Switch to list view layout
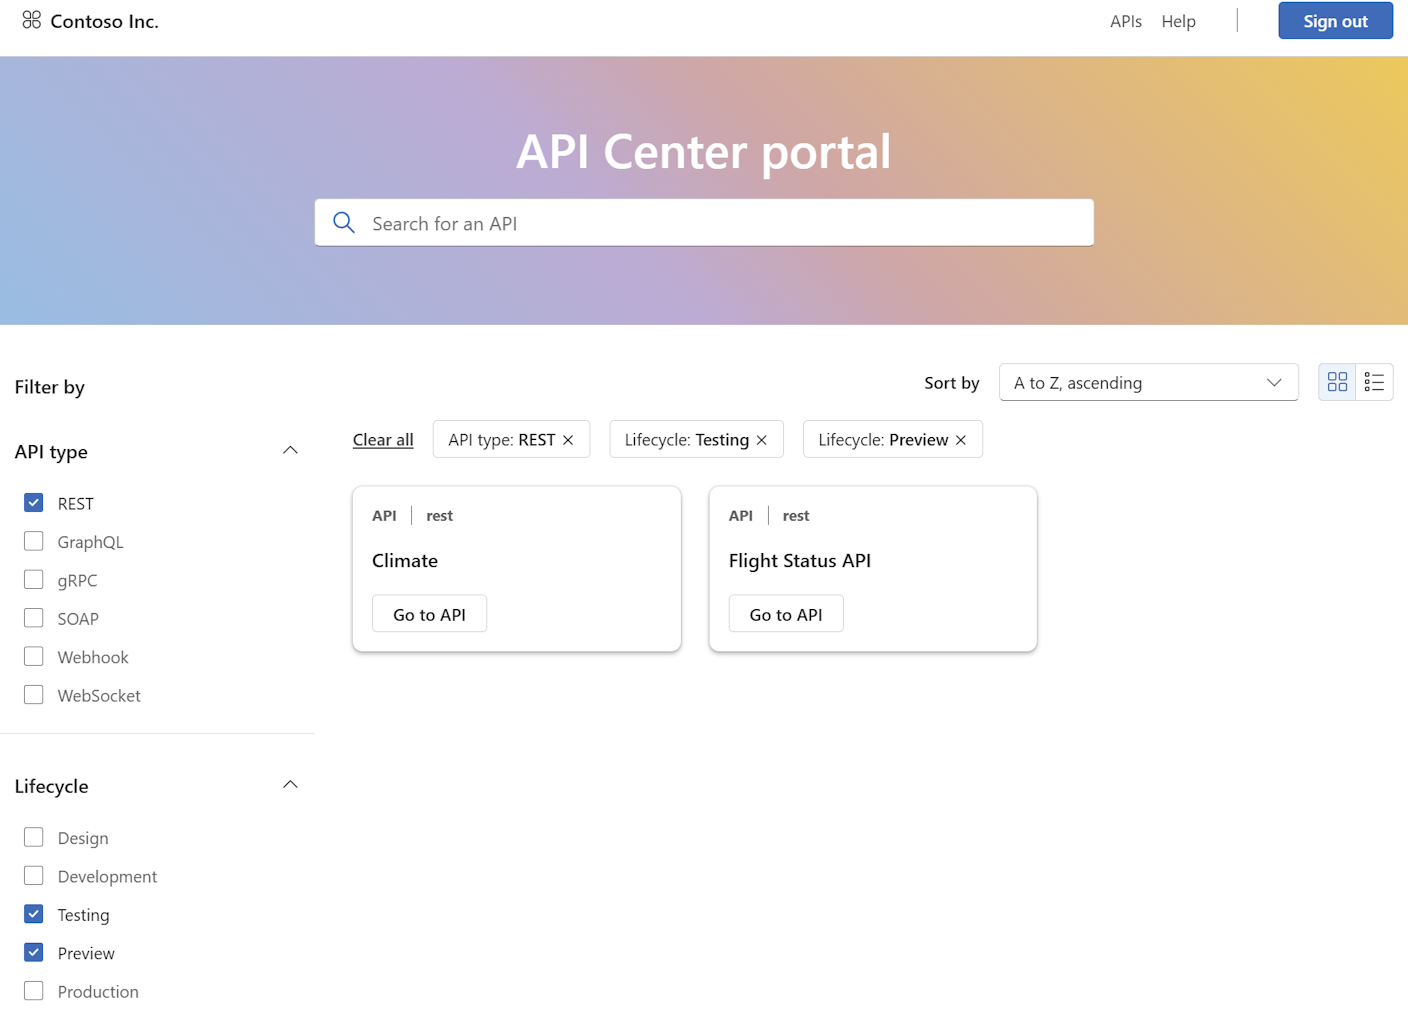This screenshot has height=1009, width=1408. click(x=1374, y=381)
